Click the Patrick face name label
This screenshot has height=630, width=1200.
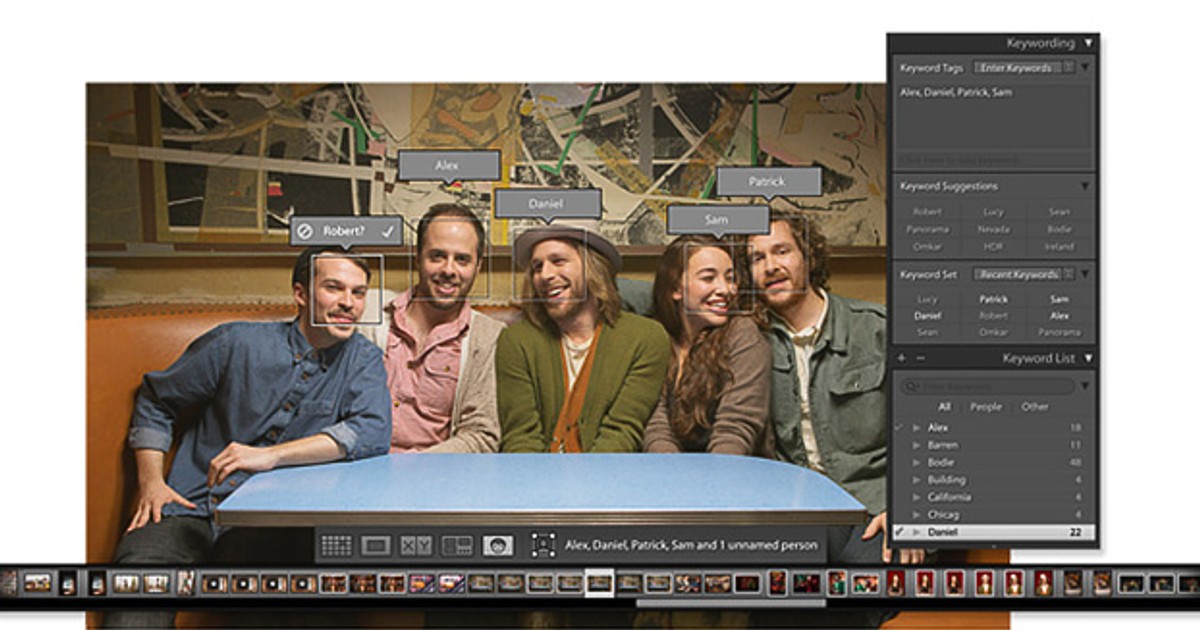pos(767,181)
